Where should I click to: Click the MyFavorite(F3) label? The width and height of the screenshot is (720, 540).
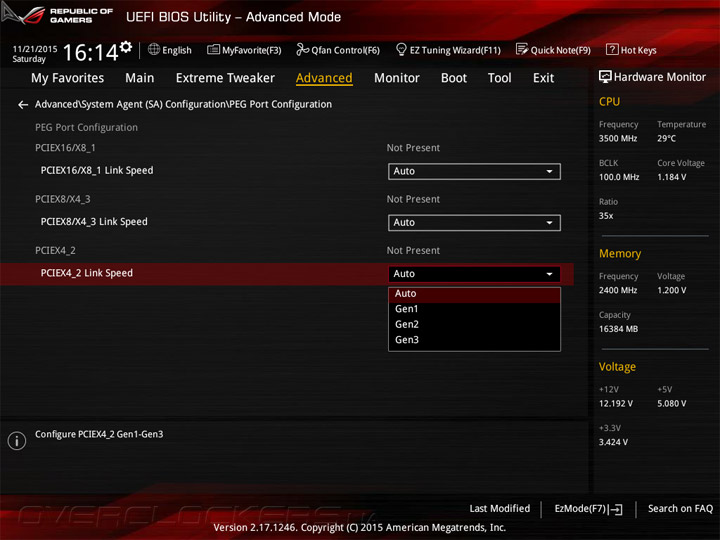pos(252,51)
